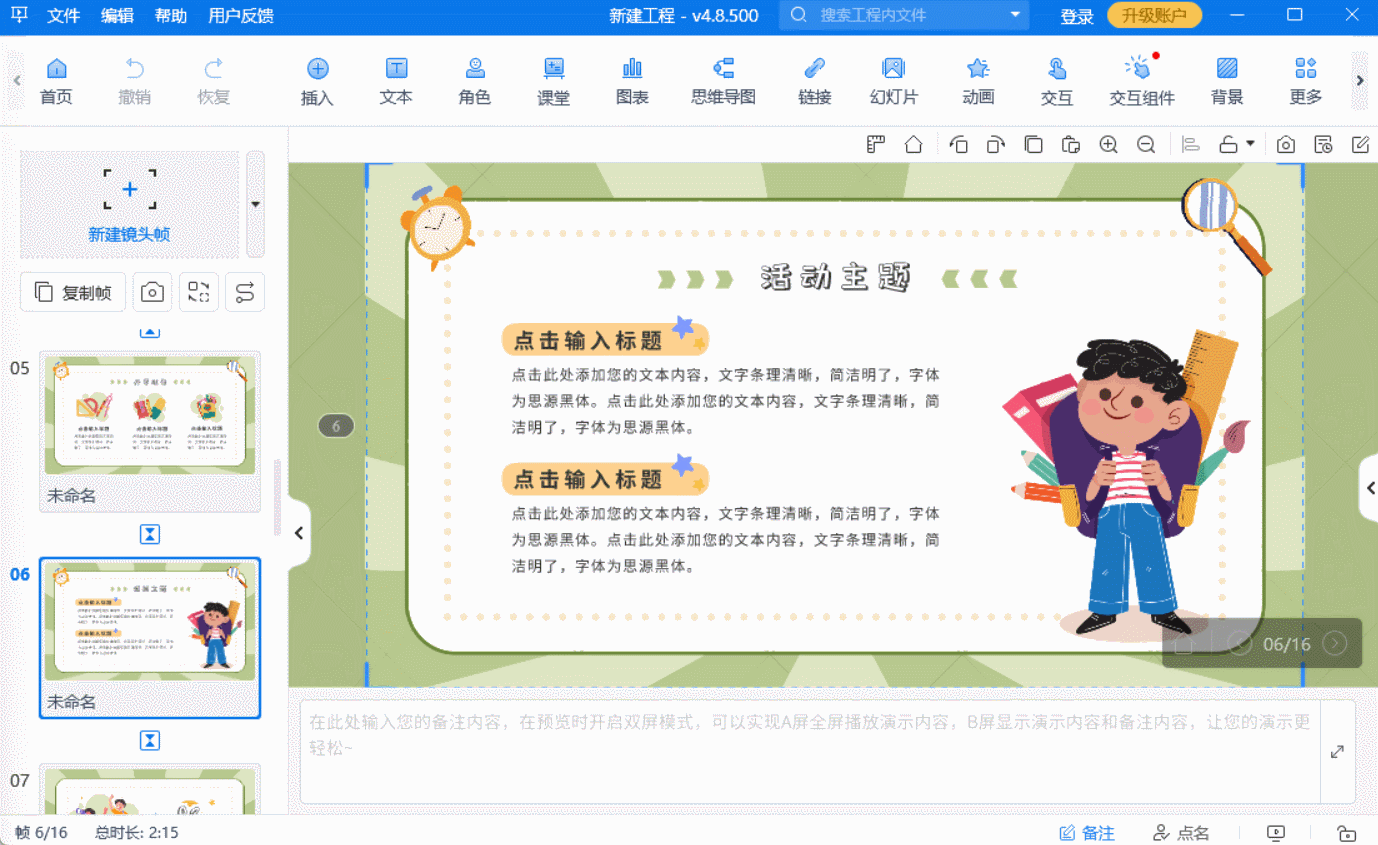This screenshot has height=845, width=1378.
Task: Open the 插入 insert tool
Action: point(317,81)
